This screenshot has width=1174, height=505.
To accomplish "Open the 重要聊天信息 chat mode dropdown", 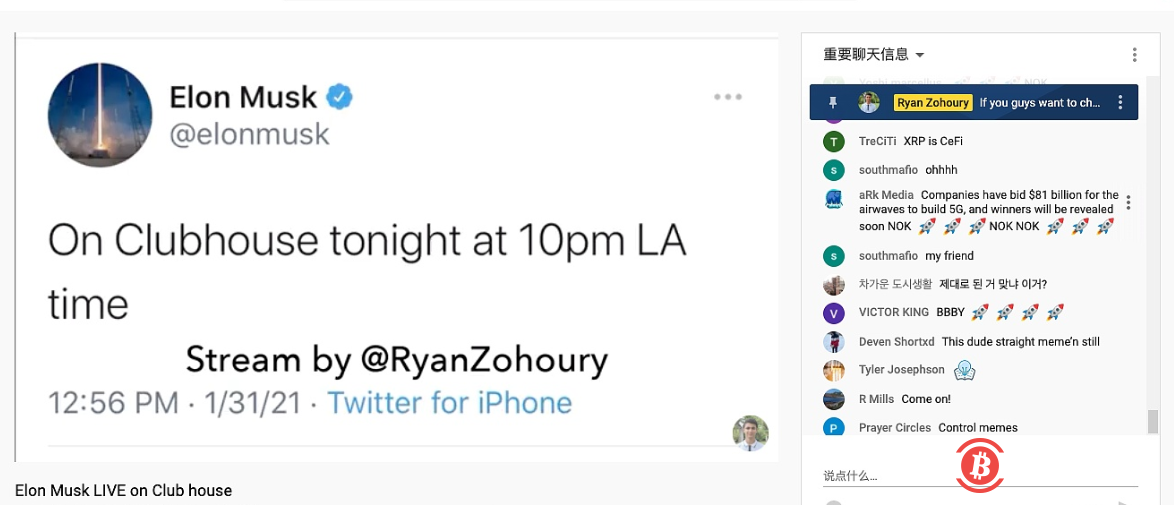I will click(874, 55).
